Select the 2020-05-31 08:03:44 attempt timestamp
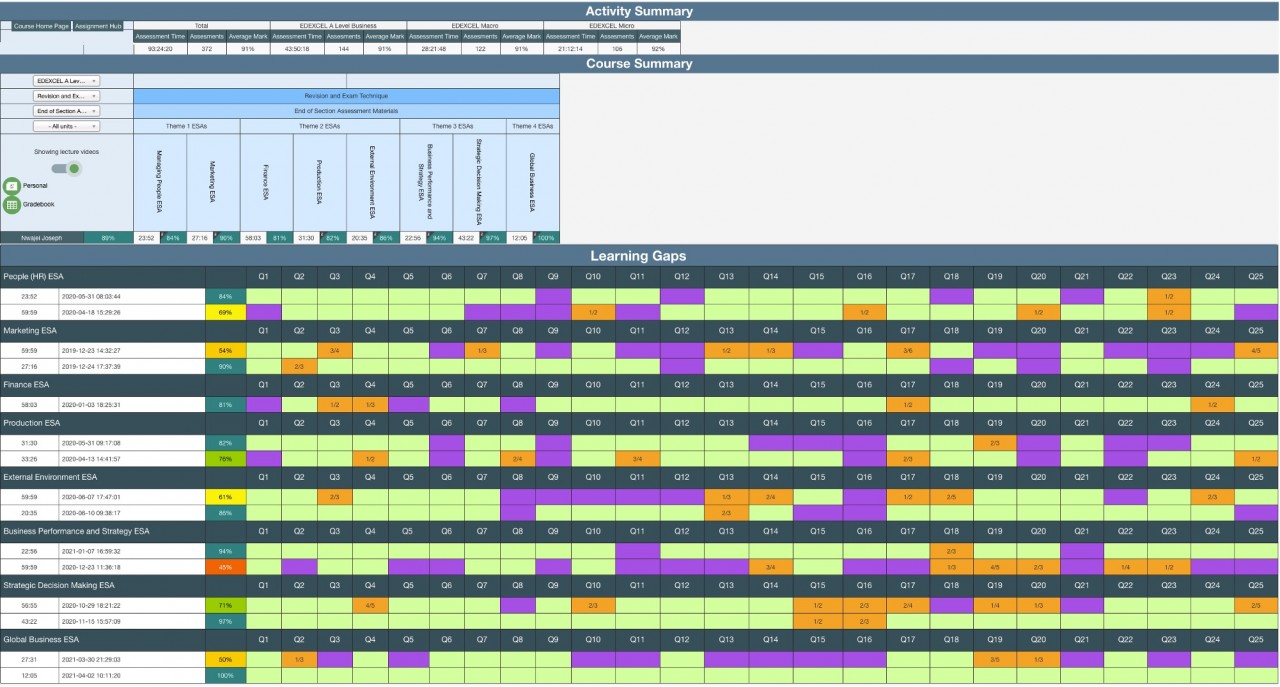The width and height of the screenshot is (1280, 687). [x=91, y=297]
